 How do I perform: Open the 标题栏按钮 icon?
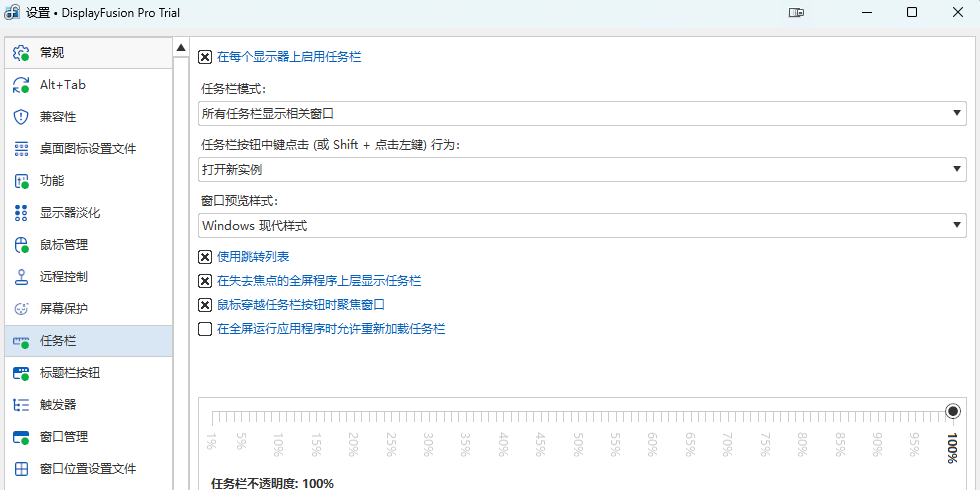21,373
